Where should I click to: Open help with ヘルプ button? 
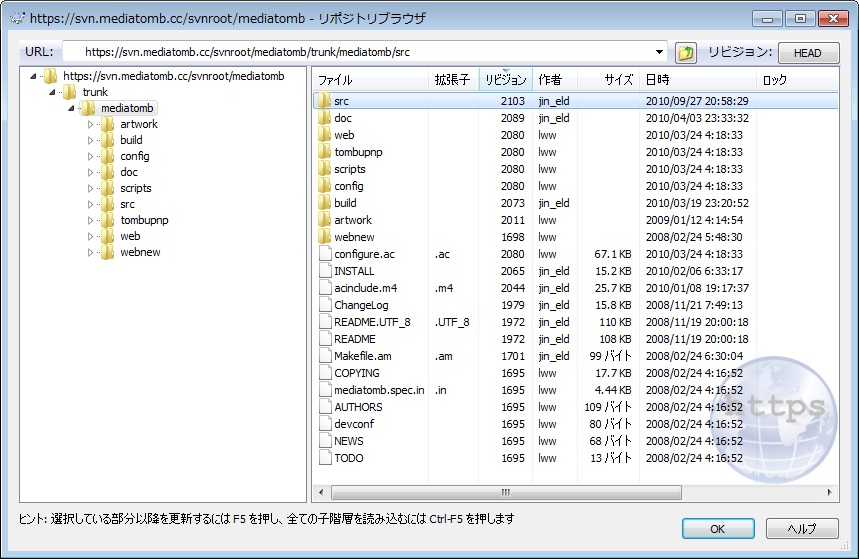click(802, 529)
